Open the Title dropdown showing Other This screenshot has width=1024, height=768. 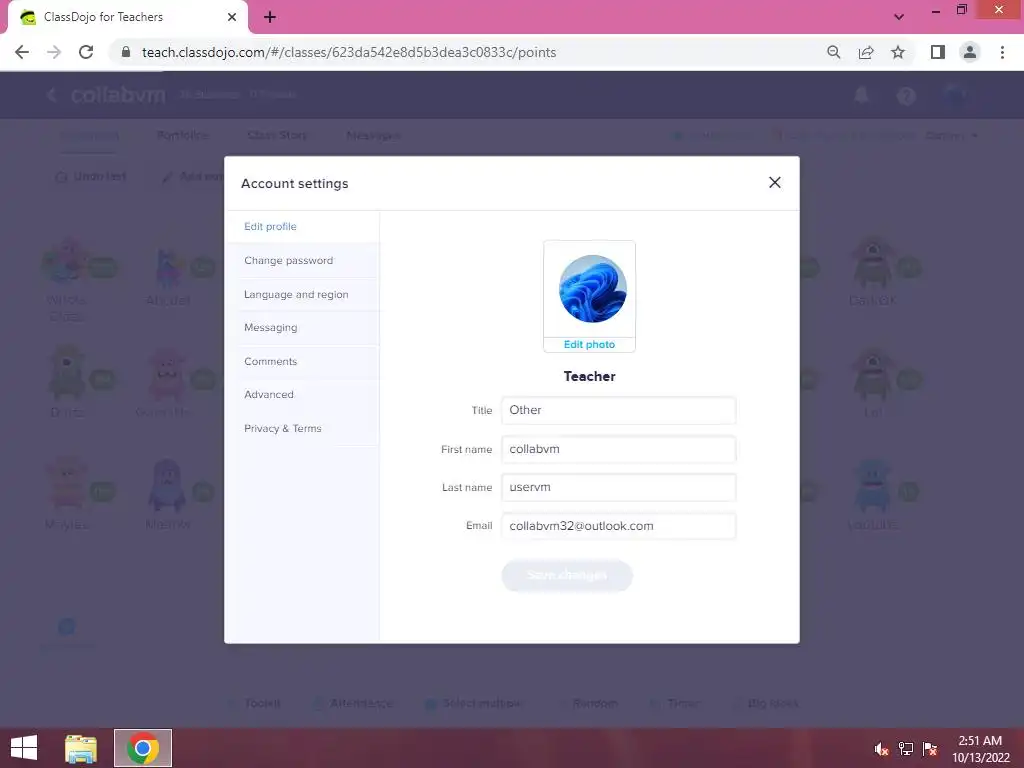click(618, 411)
